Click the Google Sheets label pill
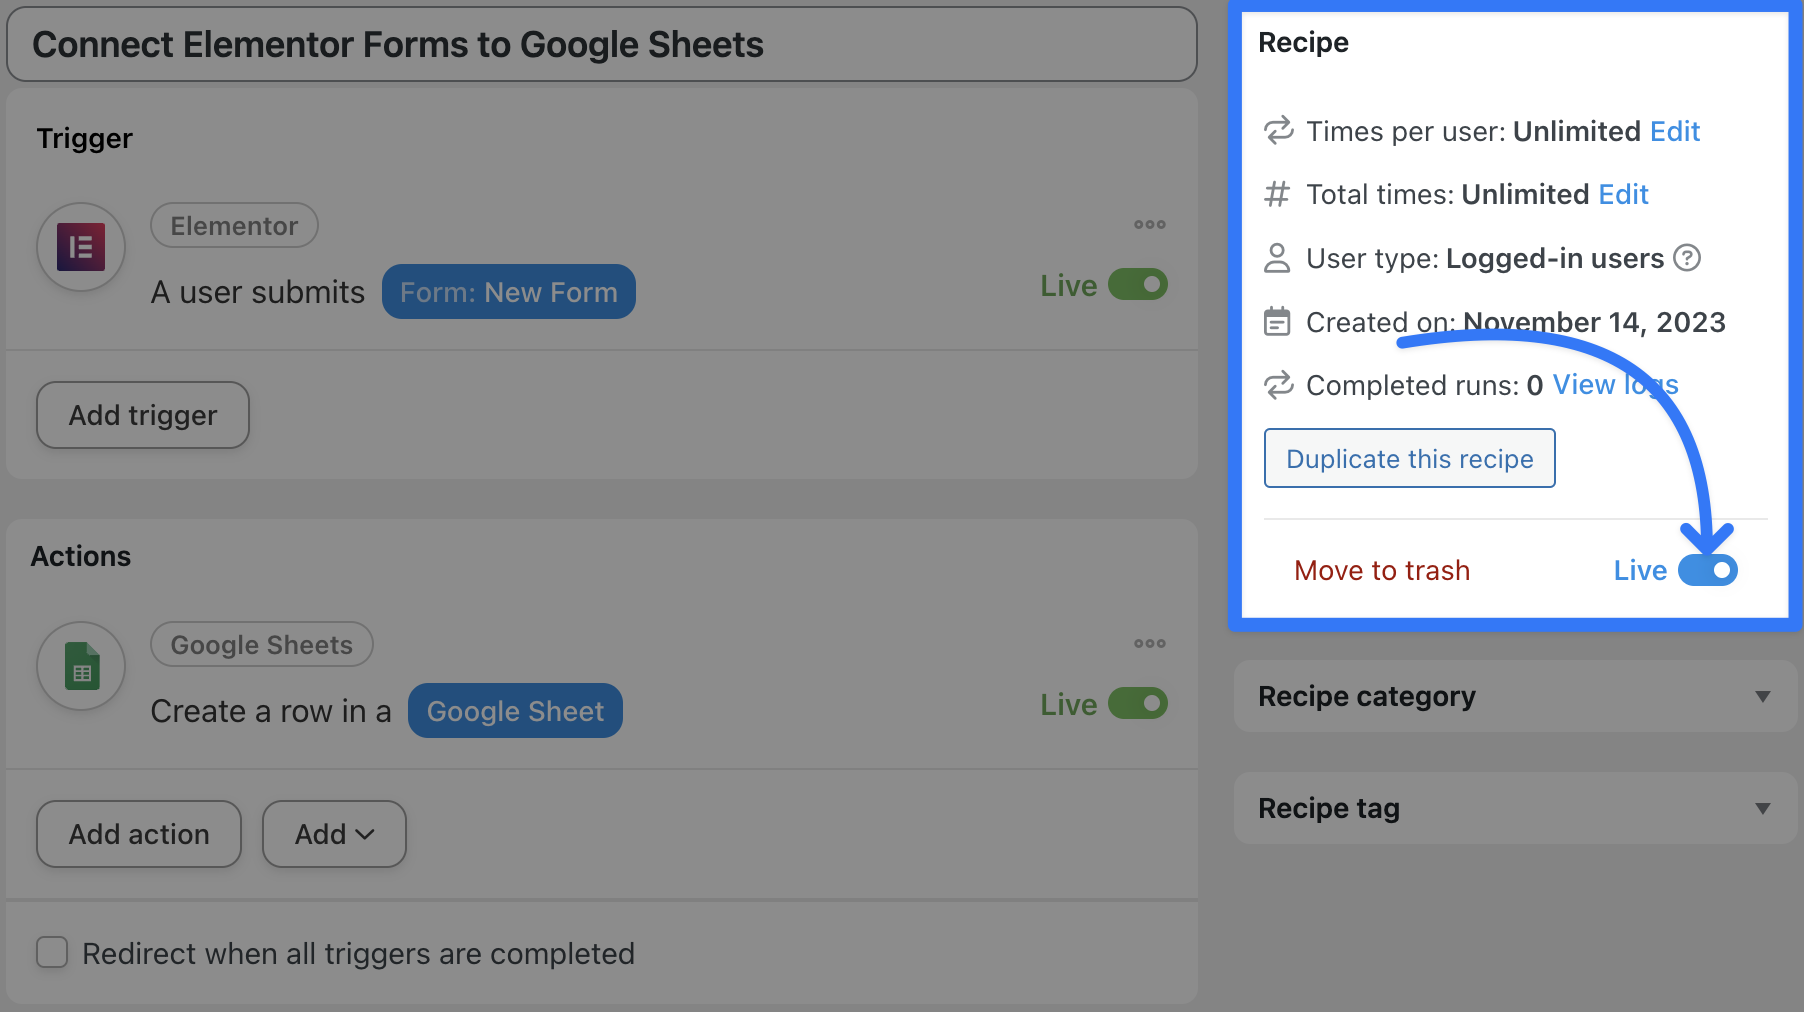 262,645
